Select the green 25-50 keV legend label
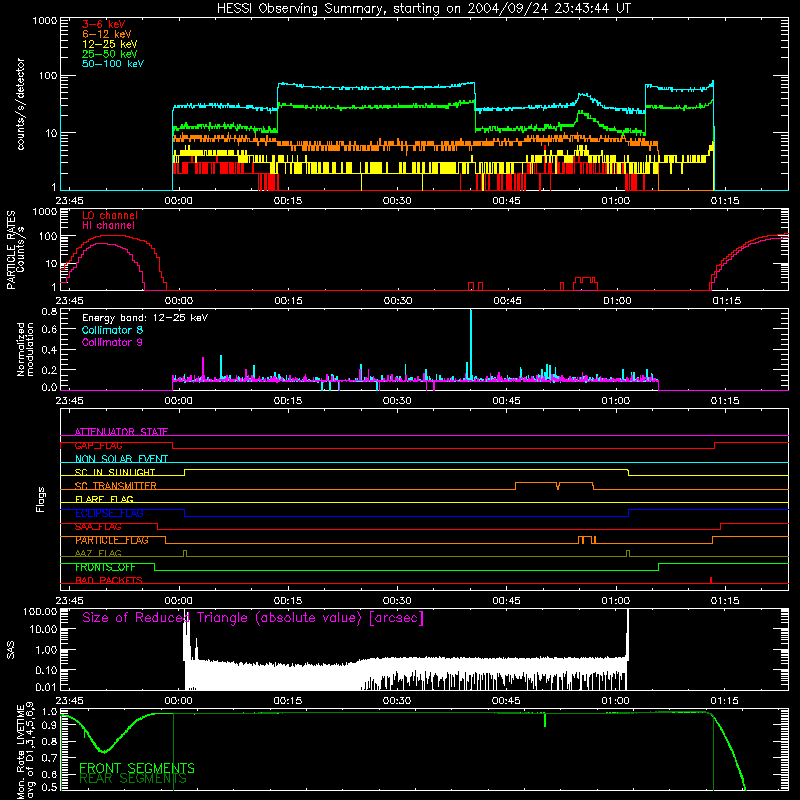 [110, 54]
